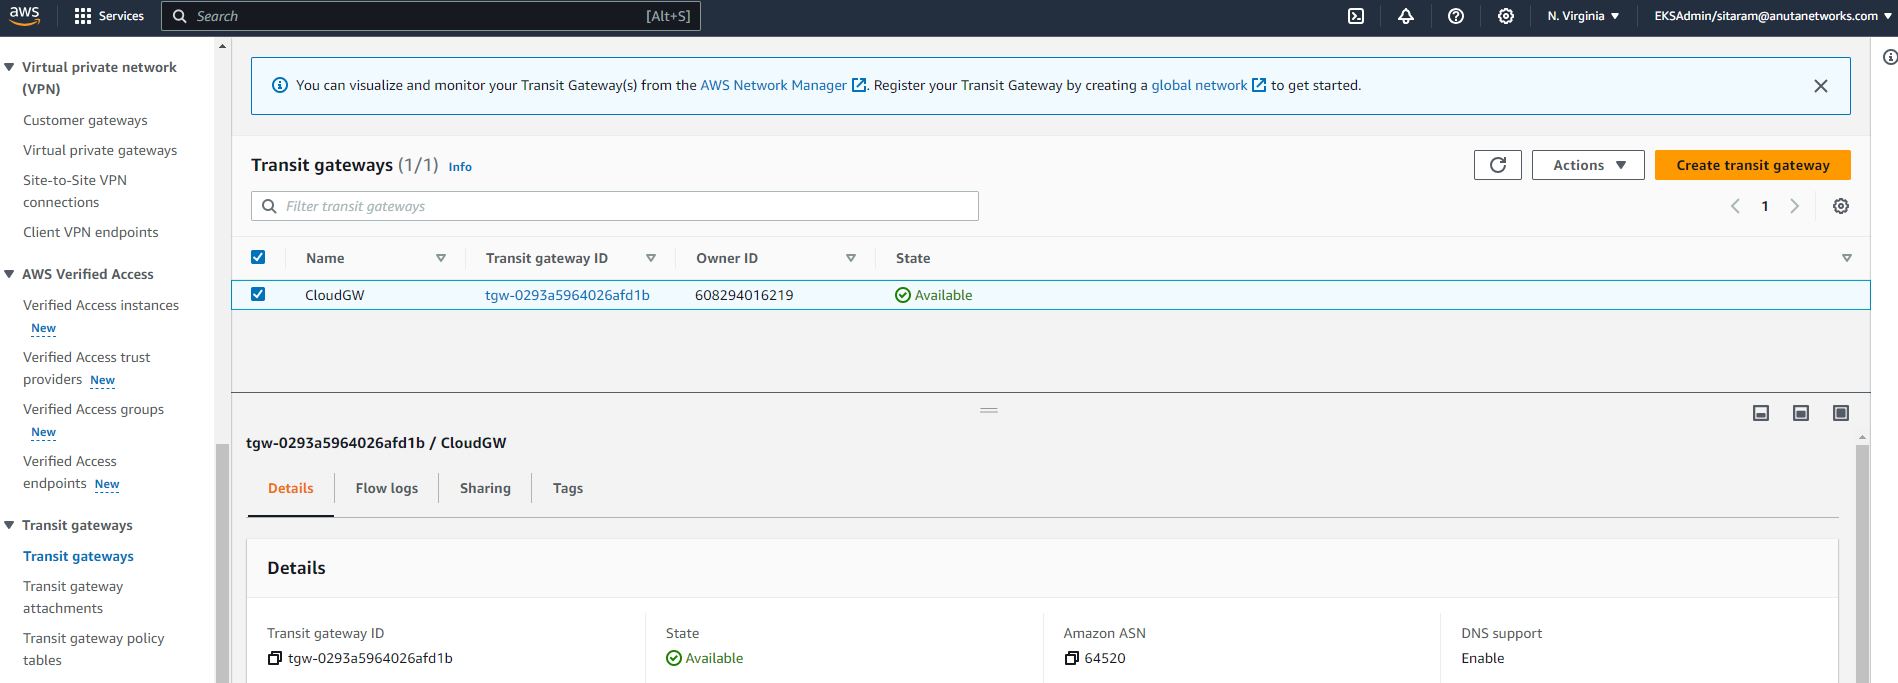Screen dimensions: 1898x683
Task: Sort by the Name column
Action: click(441, 258)
